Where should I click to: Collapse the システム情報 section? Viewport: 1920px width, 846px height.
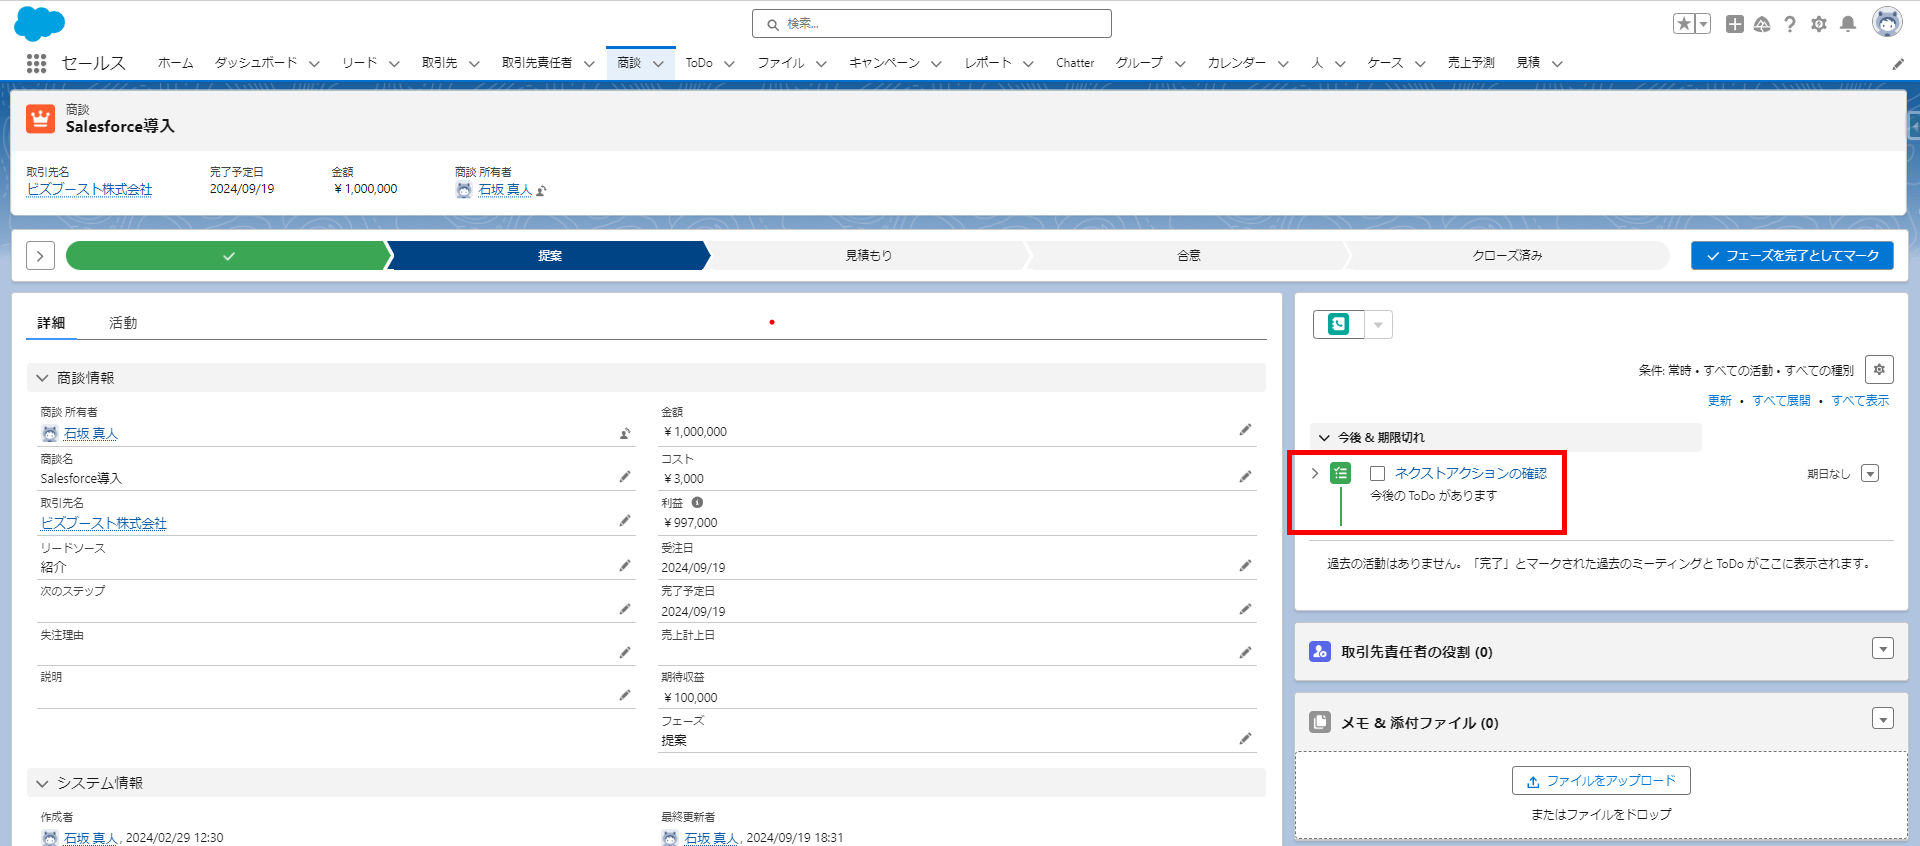pos(42,783)
